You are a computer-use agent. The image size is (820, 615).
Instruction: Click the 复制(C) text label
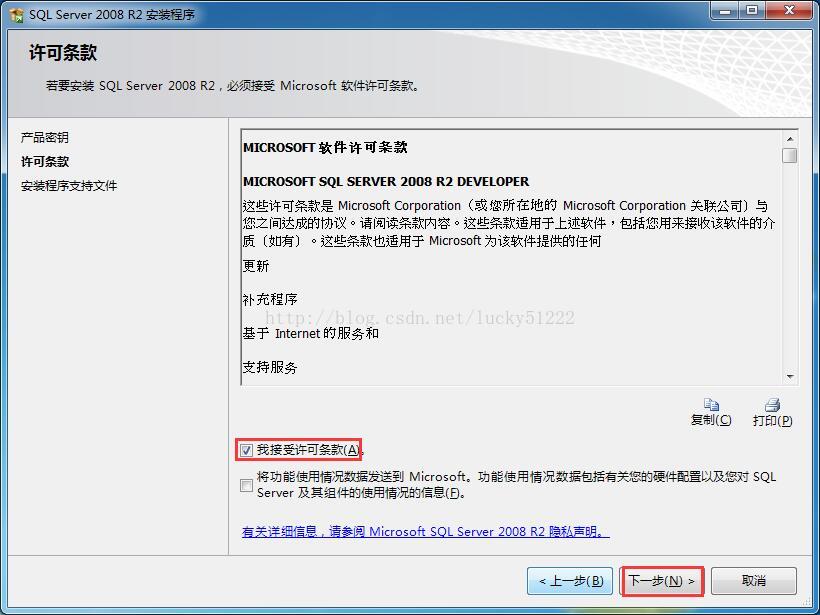click(711, 420)
